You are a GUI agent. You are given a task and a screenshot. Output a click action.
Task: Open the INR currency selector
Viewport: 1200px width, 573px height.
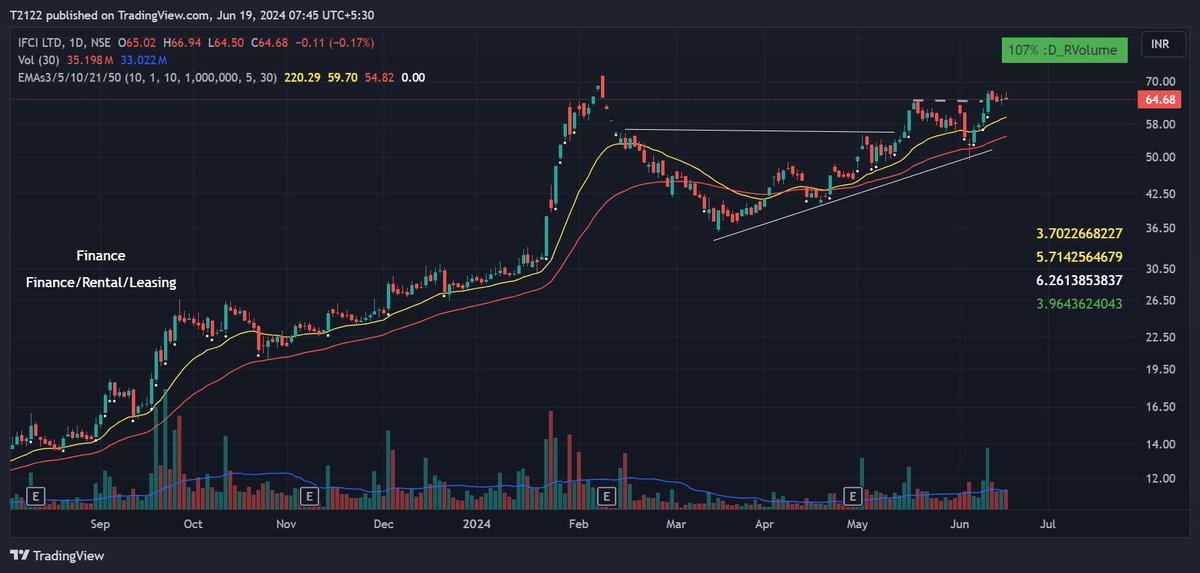click(1160, 45)
